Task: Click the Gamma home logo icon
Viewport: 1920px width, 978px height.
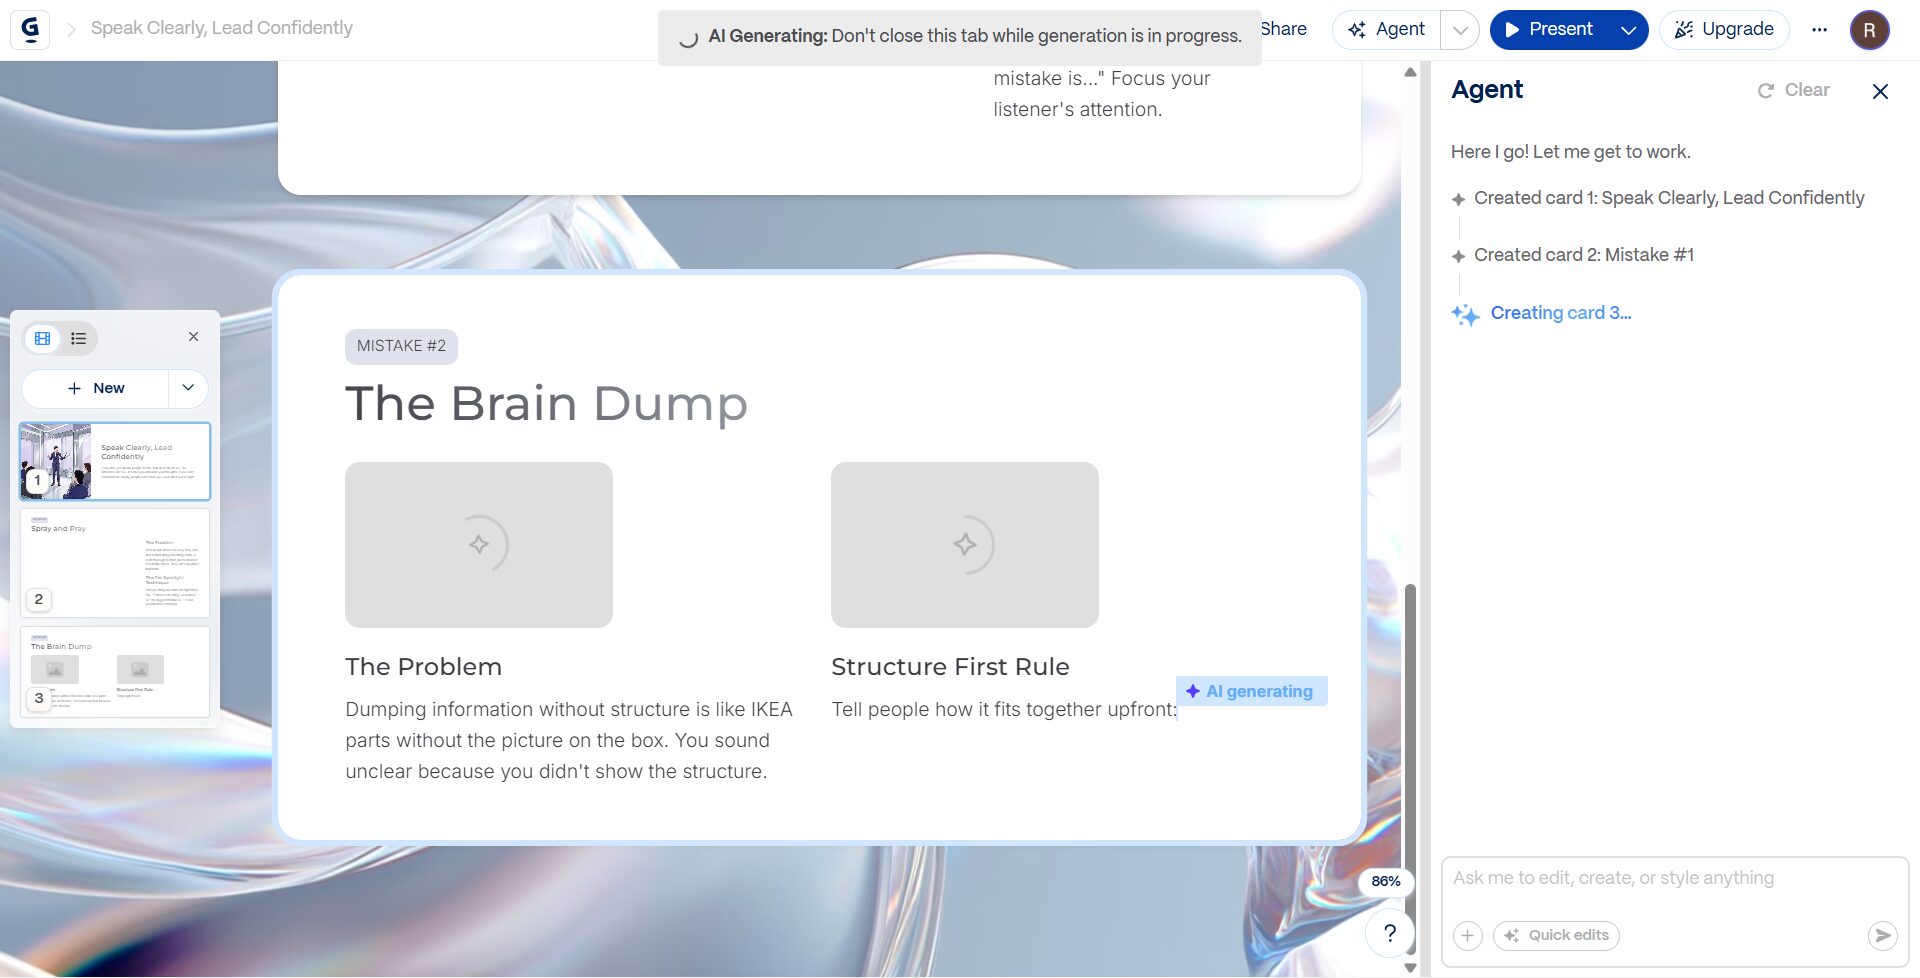Action: tap(30, 29)
